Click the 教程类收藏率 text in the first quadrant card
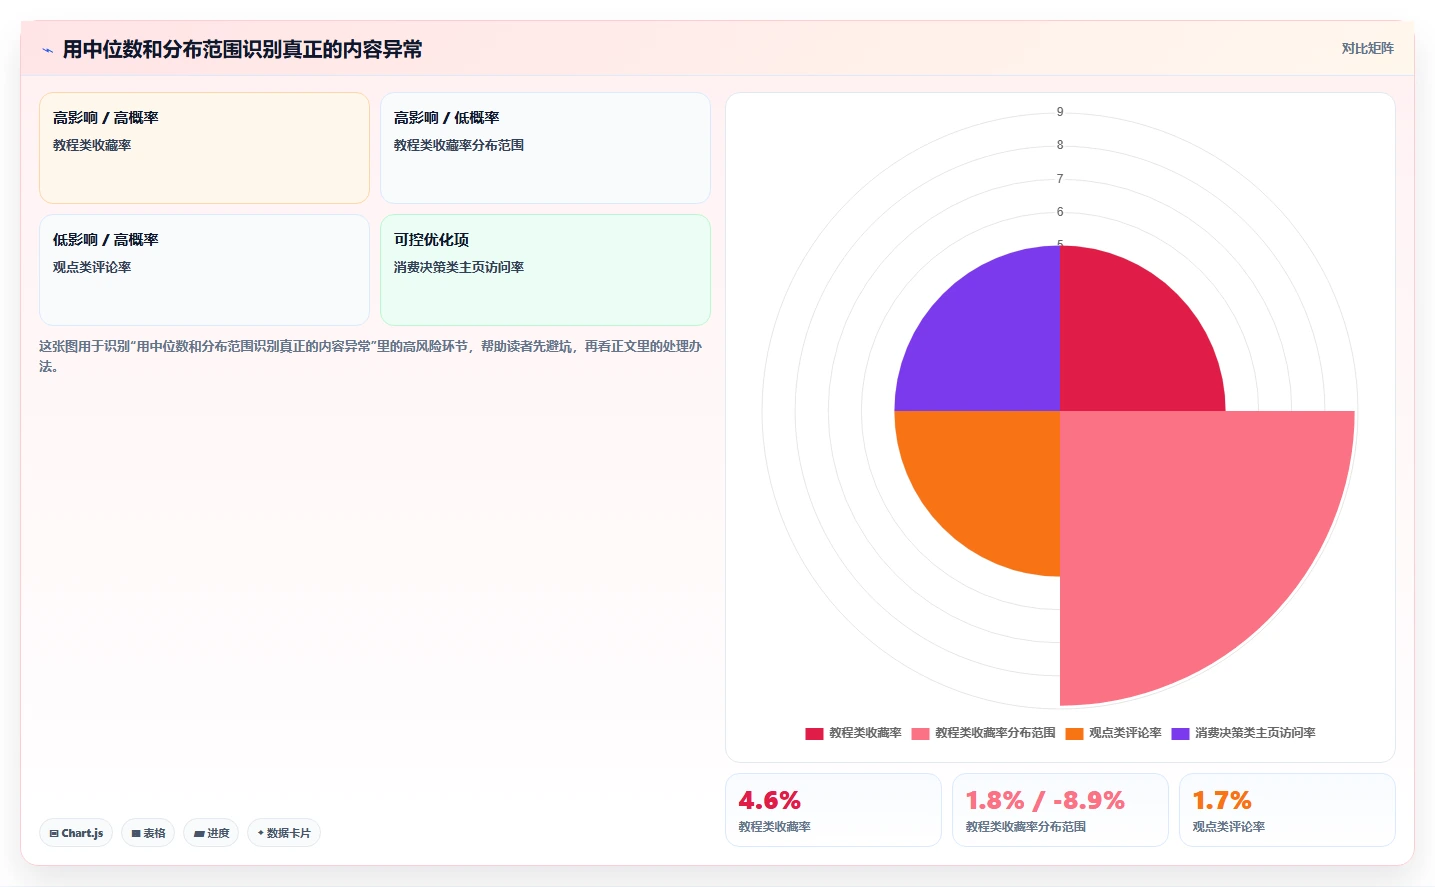Screen dimensions: 1435x887 coord(92,145)
